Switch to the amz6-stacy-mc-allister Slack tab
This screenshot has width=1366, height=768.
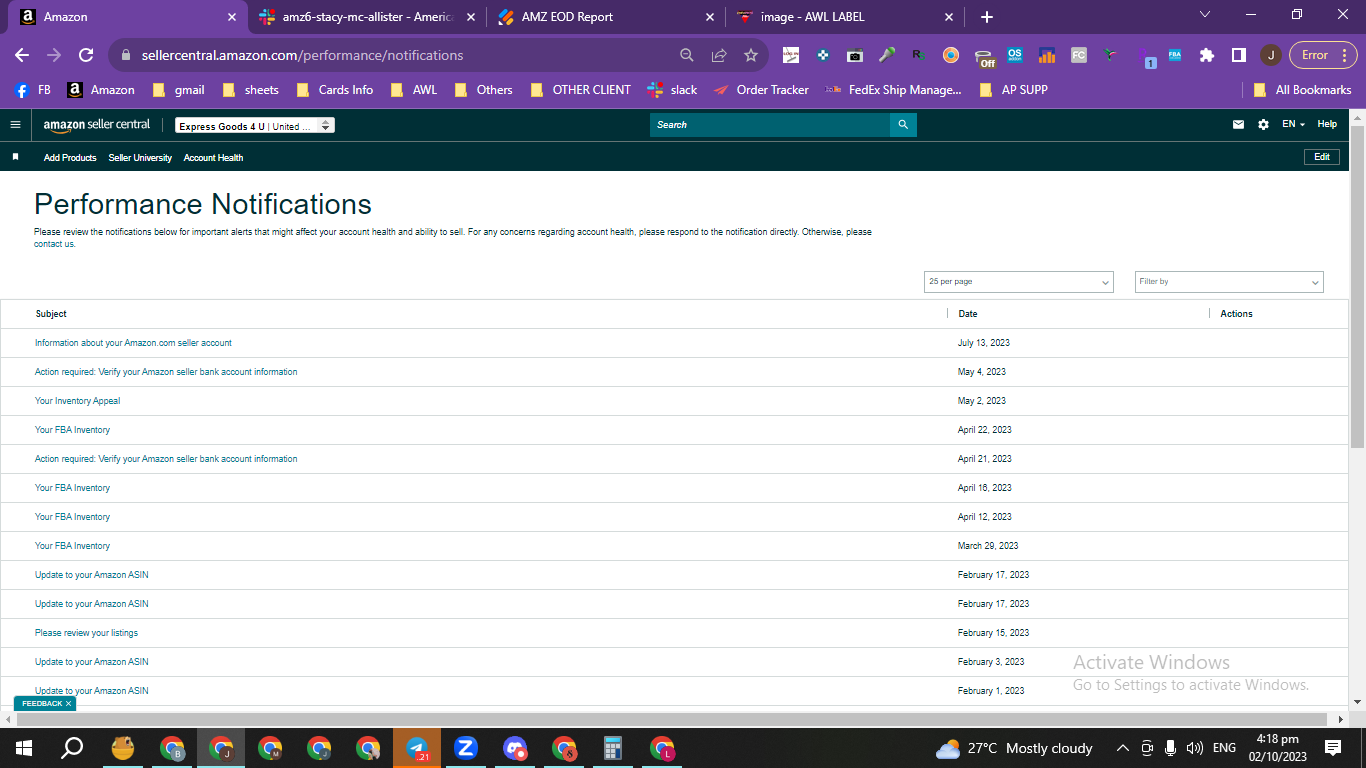pyautogui.click(x=366, y=17)
